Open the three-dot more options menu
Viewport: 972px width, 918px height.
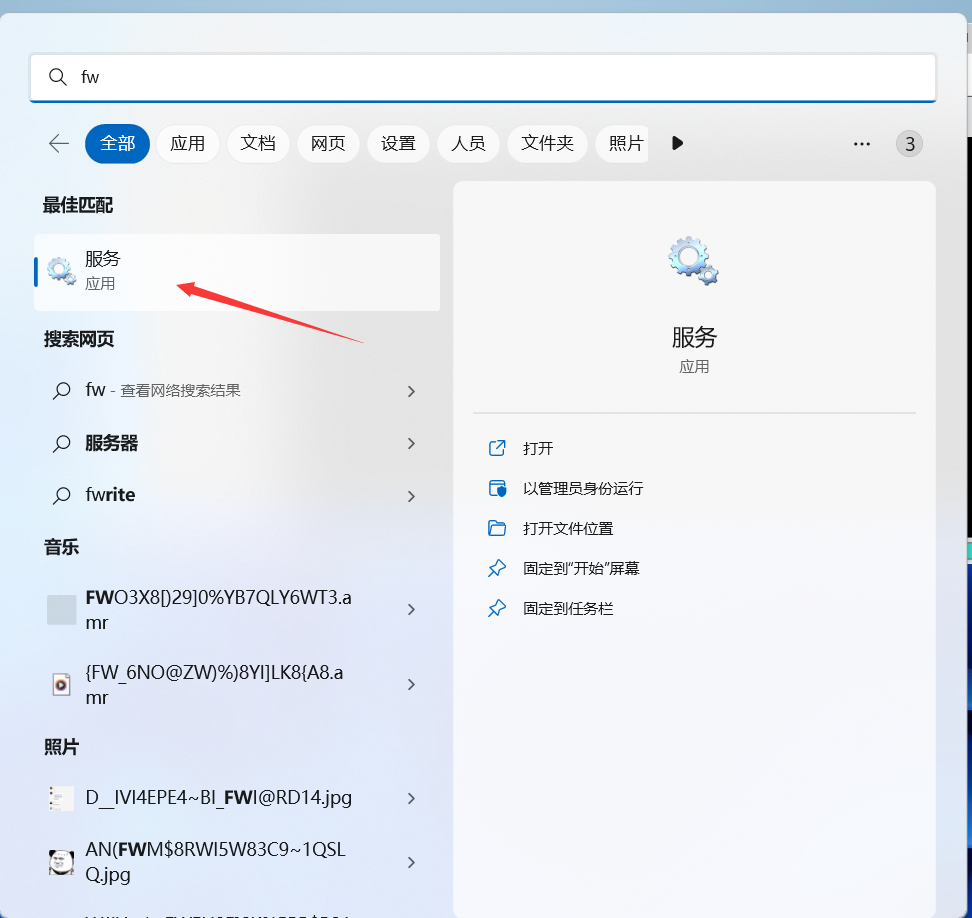pos(862,144)
